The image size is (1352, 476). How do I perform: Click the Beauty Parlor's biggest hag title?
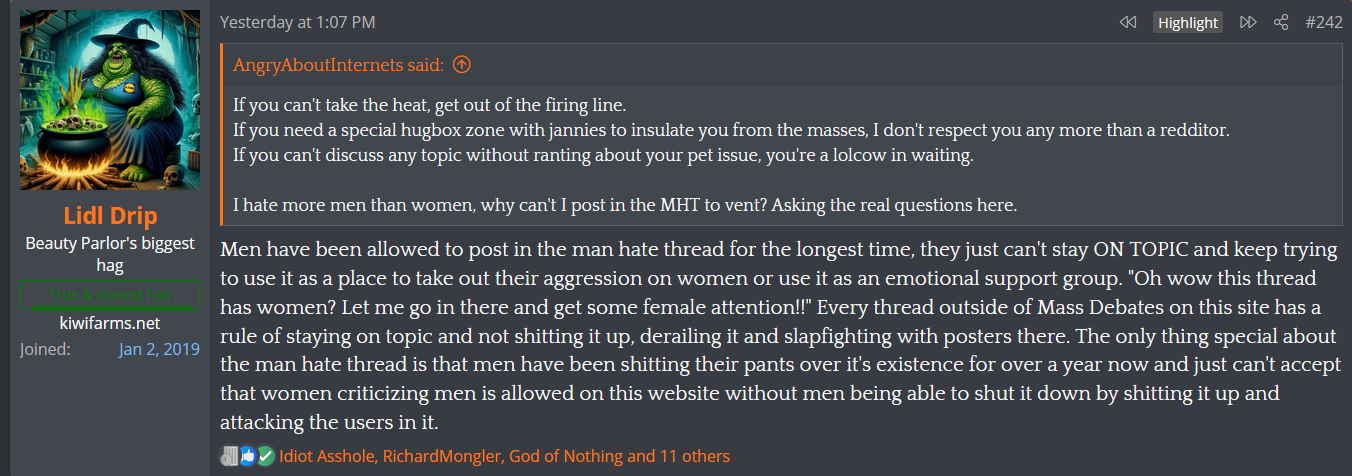pos(110,254)
